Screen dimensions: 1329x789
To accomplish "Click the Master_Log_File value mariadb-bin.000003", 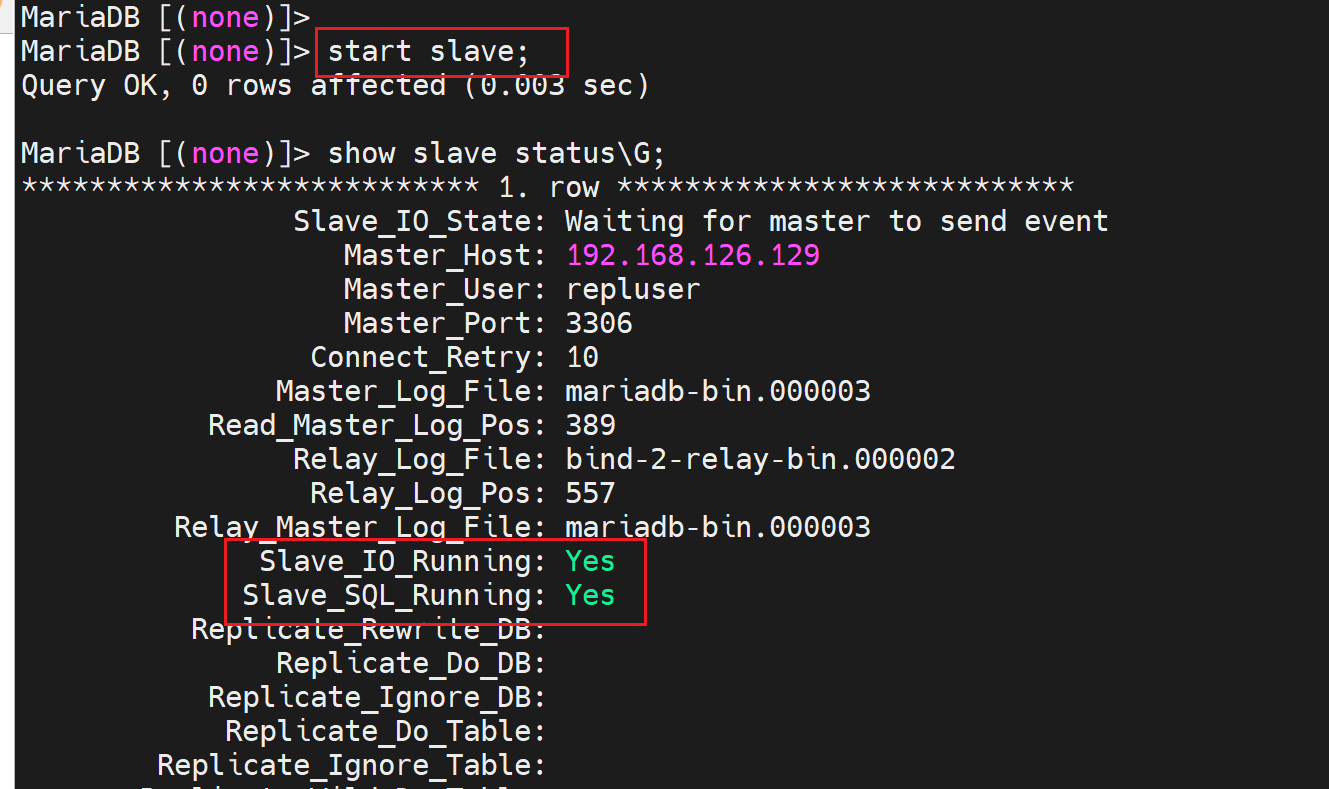I will (718, 391).
